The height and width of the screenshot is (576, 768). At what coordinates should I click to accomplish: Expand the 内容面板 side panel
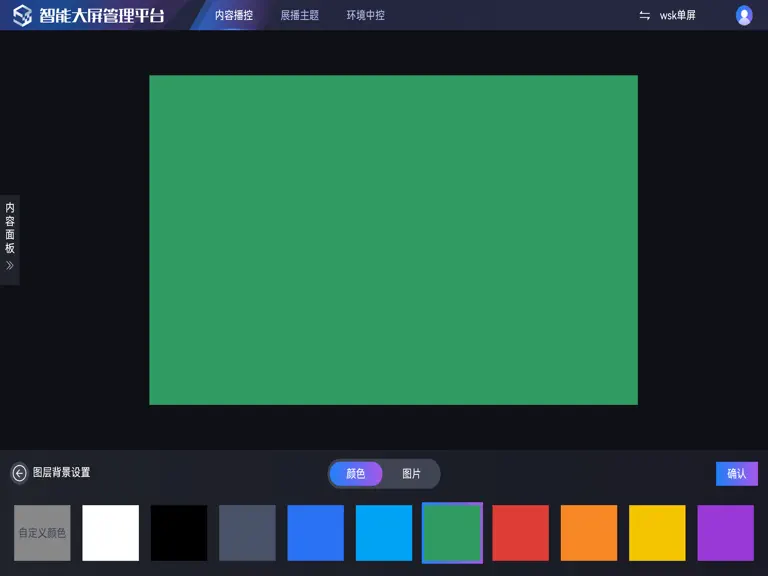click(x=10, y=240)
